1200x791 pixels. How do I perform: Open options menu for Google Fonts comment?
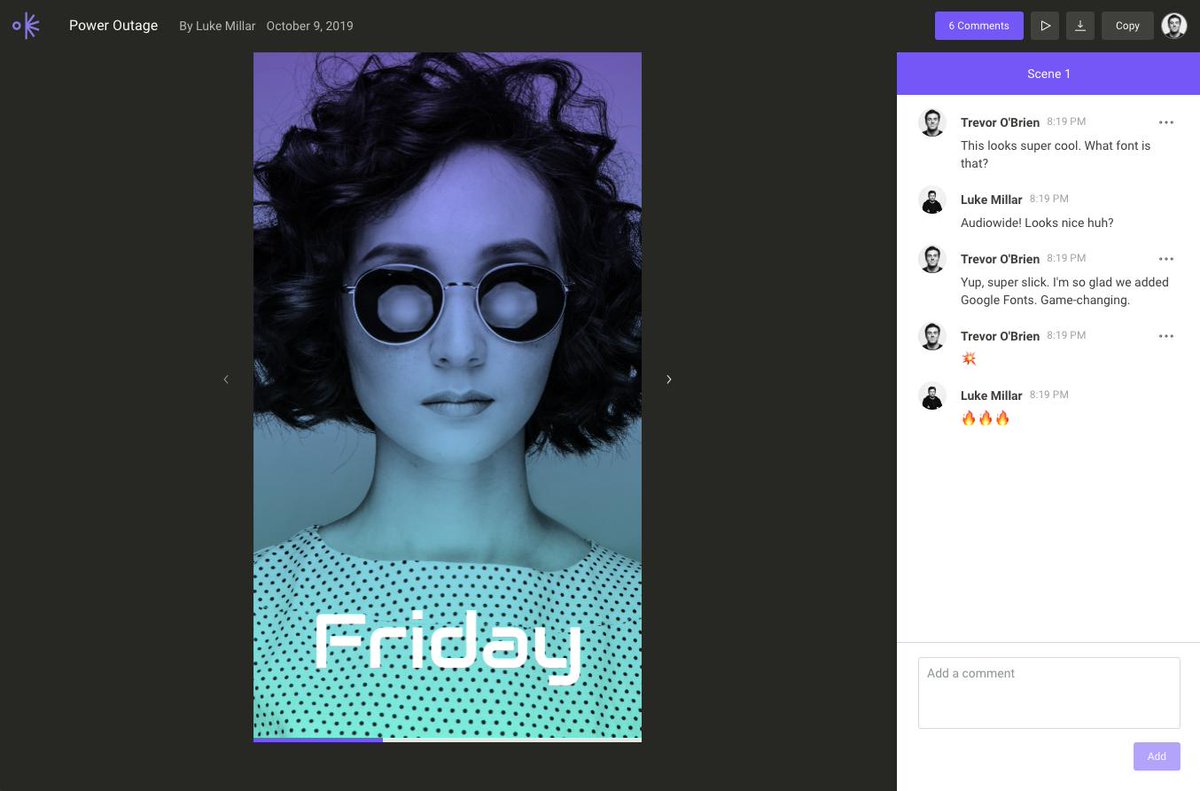click(x=1166, y=259)
